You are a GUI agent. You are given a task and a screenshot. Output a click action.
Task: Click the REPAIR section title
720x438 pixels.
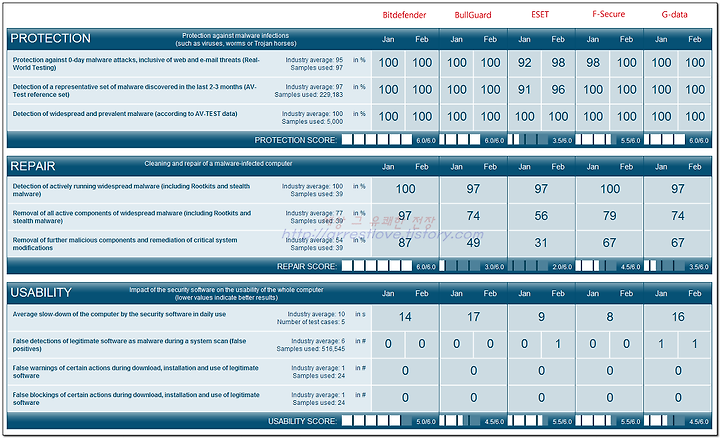pyautogui.click(x=33, y=166)
